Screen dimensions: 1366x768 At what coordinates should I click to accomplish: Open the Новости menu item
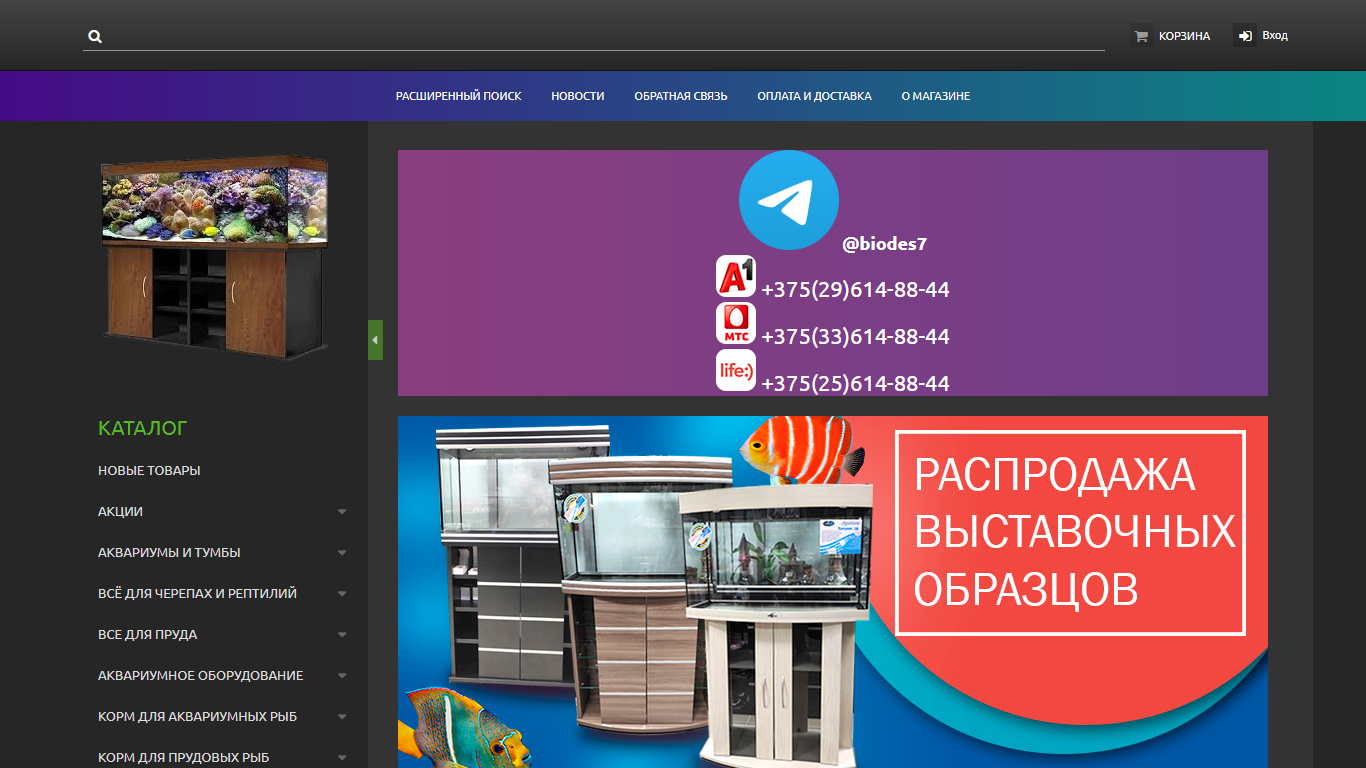point(578,96)
